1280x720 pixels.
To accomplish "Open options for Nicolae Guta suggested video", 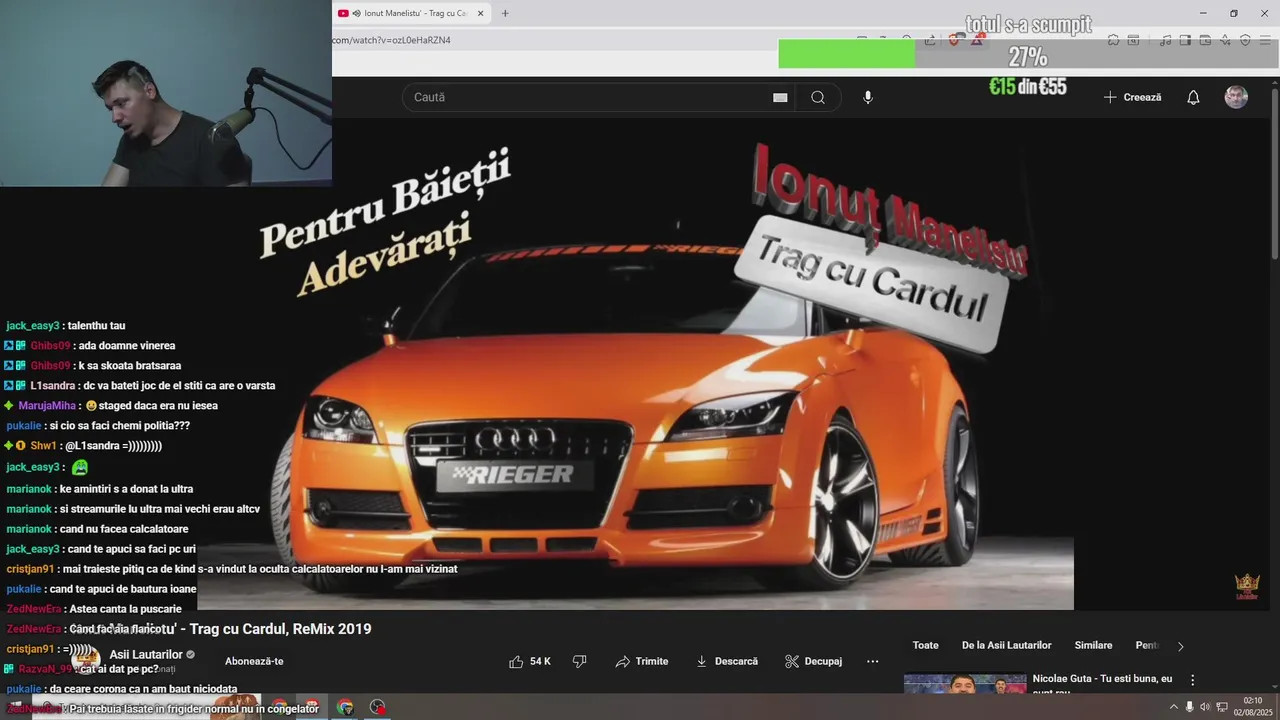I will click(1192, 680).
